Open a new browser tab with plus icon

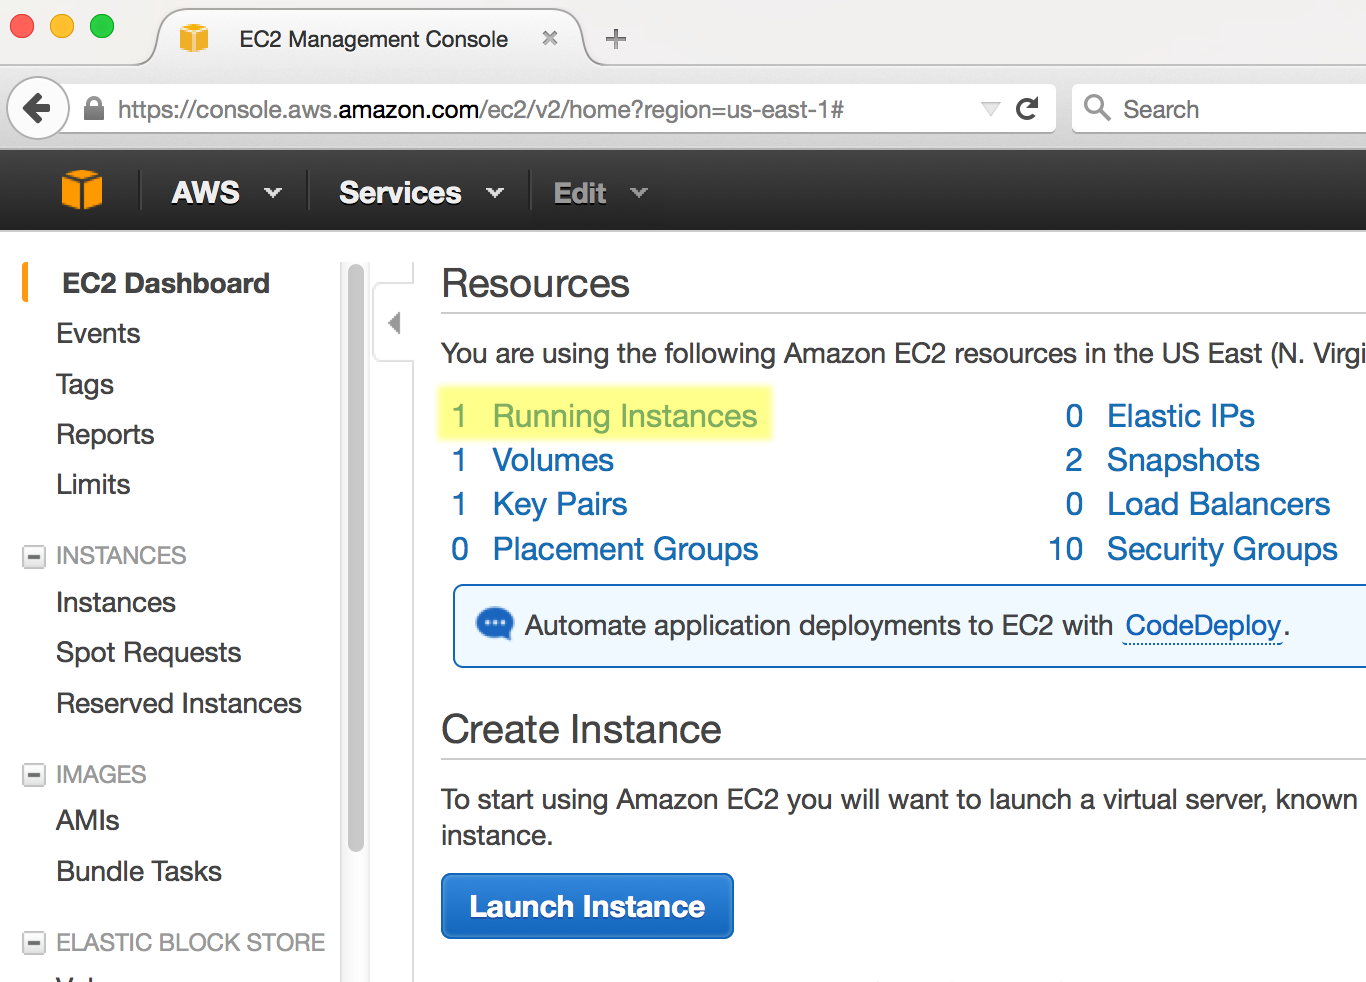[x=616, y=39]
